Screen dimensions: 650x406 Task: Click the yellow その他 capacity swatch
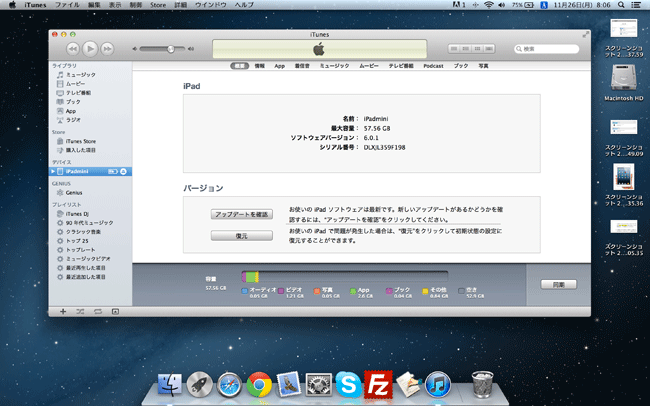click(x=425, y=291)
